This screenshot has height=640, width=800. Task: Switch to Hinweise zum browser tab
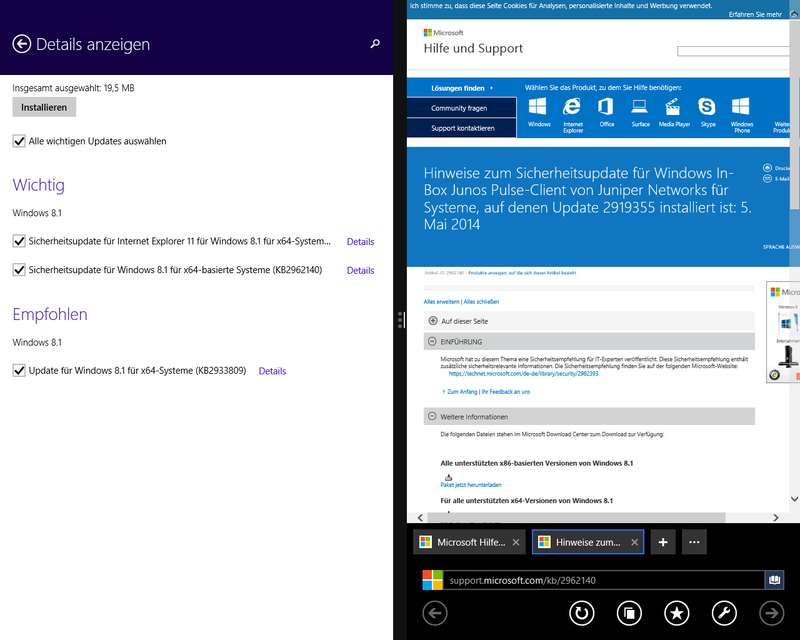tap(581, 542)
